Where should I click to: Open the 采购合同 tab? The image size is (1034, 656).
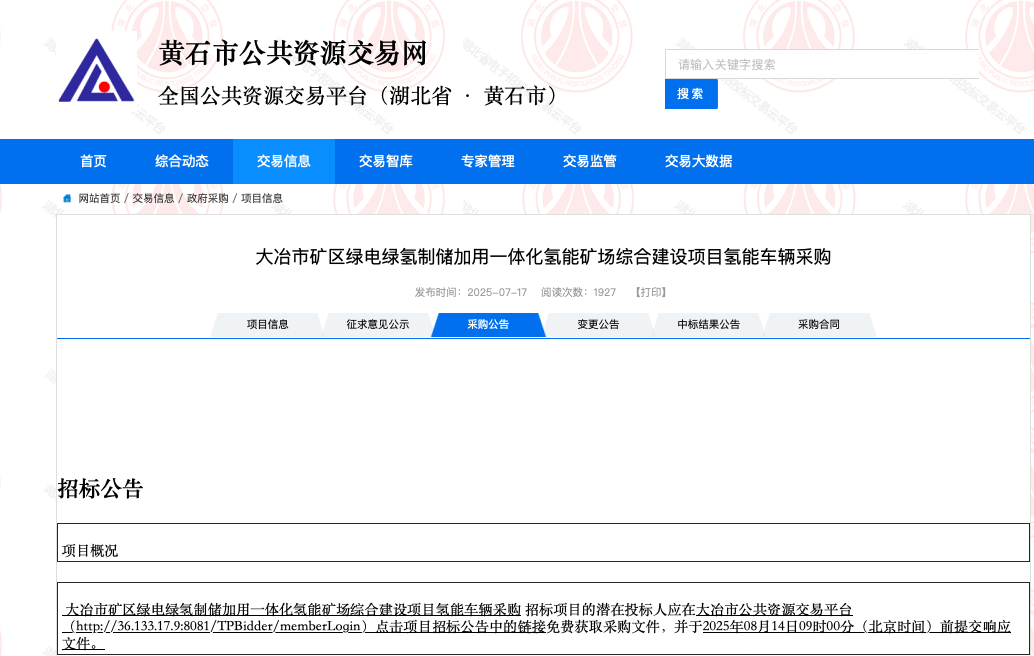(818, 325)
